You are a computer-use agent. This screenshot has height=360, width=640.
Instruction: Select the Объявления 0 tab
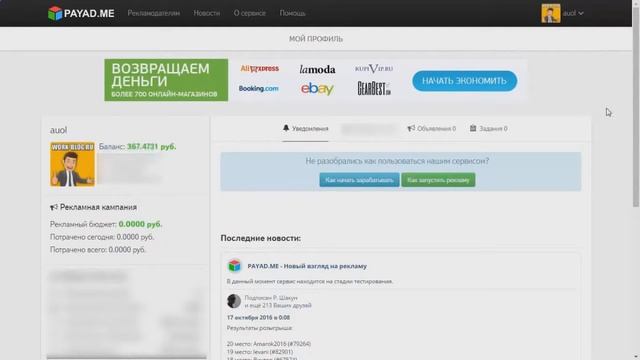click(431, 129)
